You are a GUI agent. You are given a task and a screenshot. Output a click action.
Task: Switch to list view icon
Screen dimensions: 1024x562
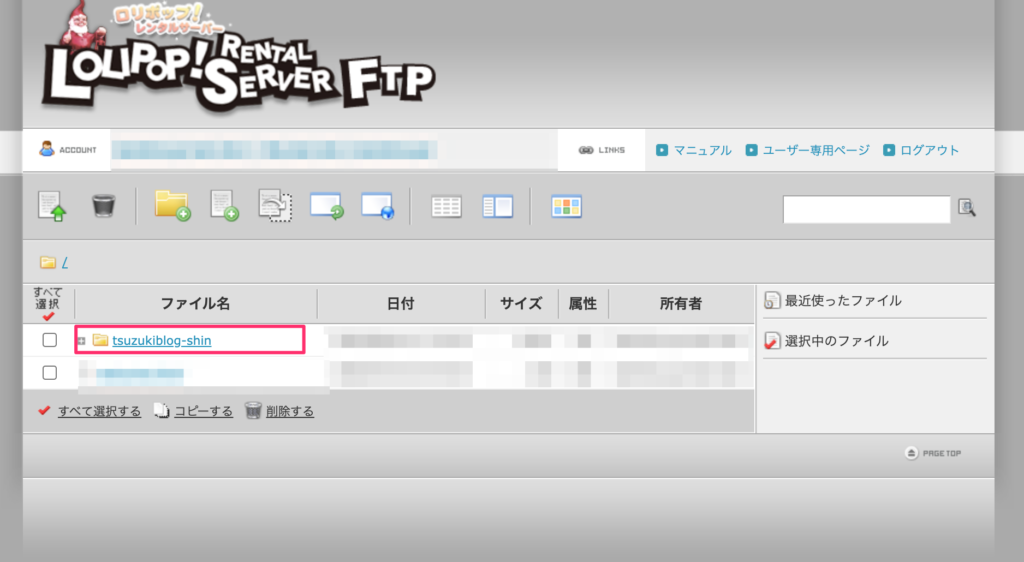coord(447,207)
